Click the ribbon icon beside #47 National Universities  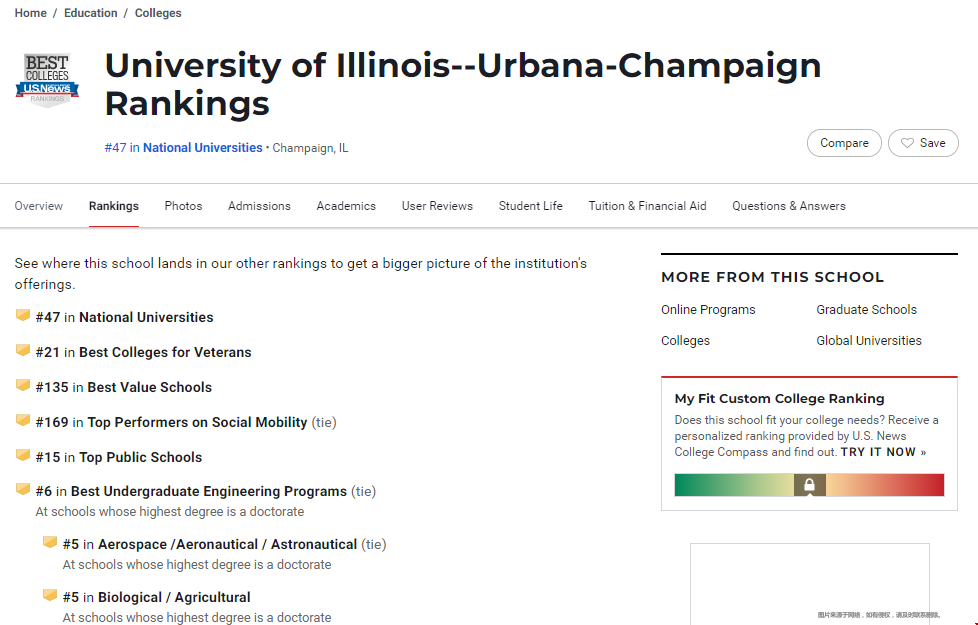tap(23, 315)
